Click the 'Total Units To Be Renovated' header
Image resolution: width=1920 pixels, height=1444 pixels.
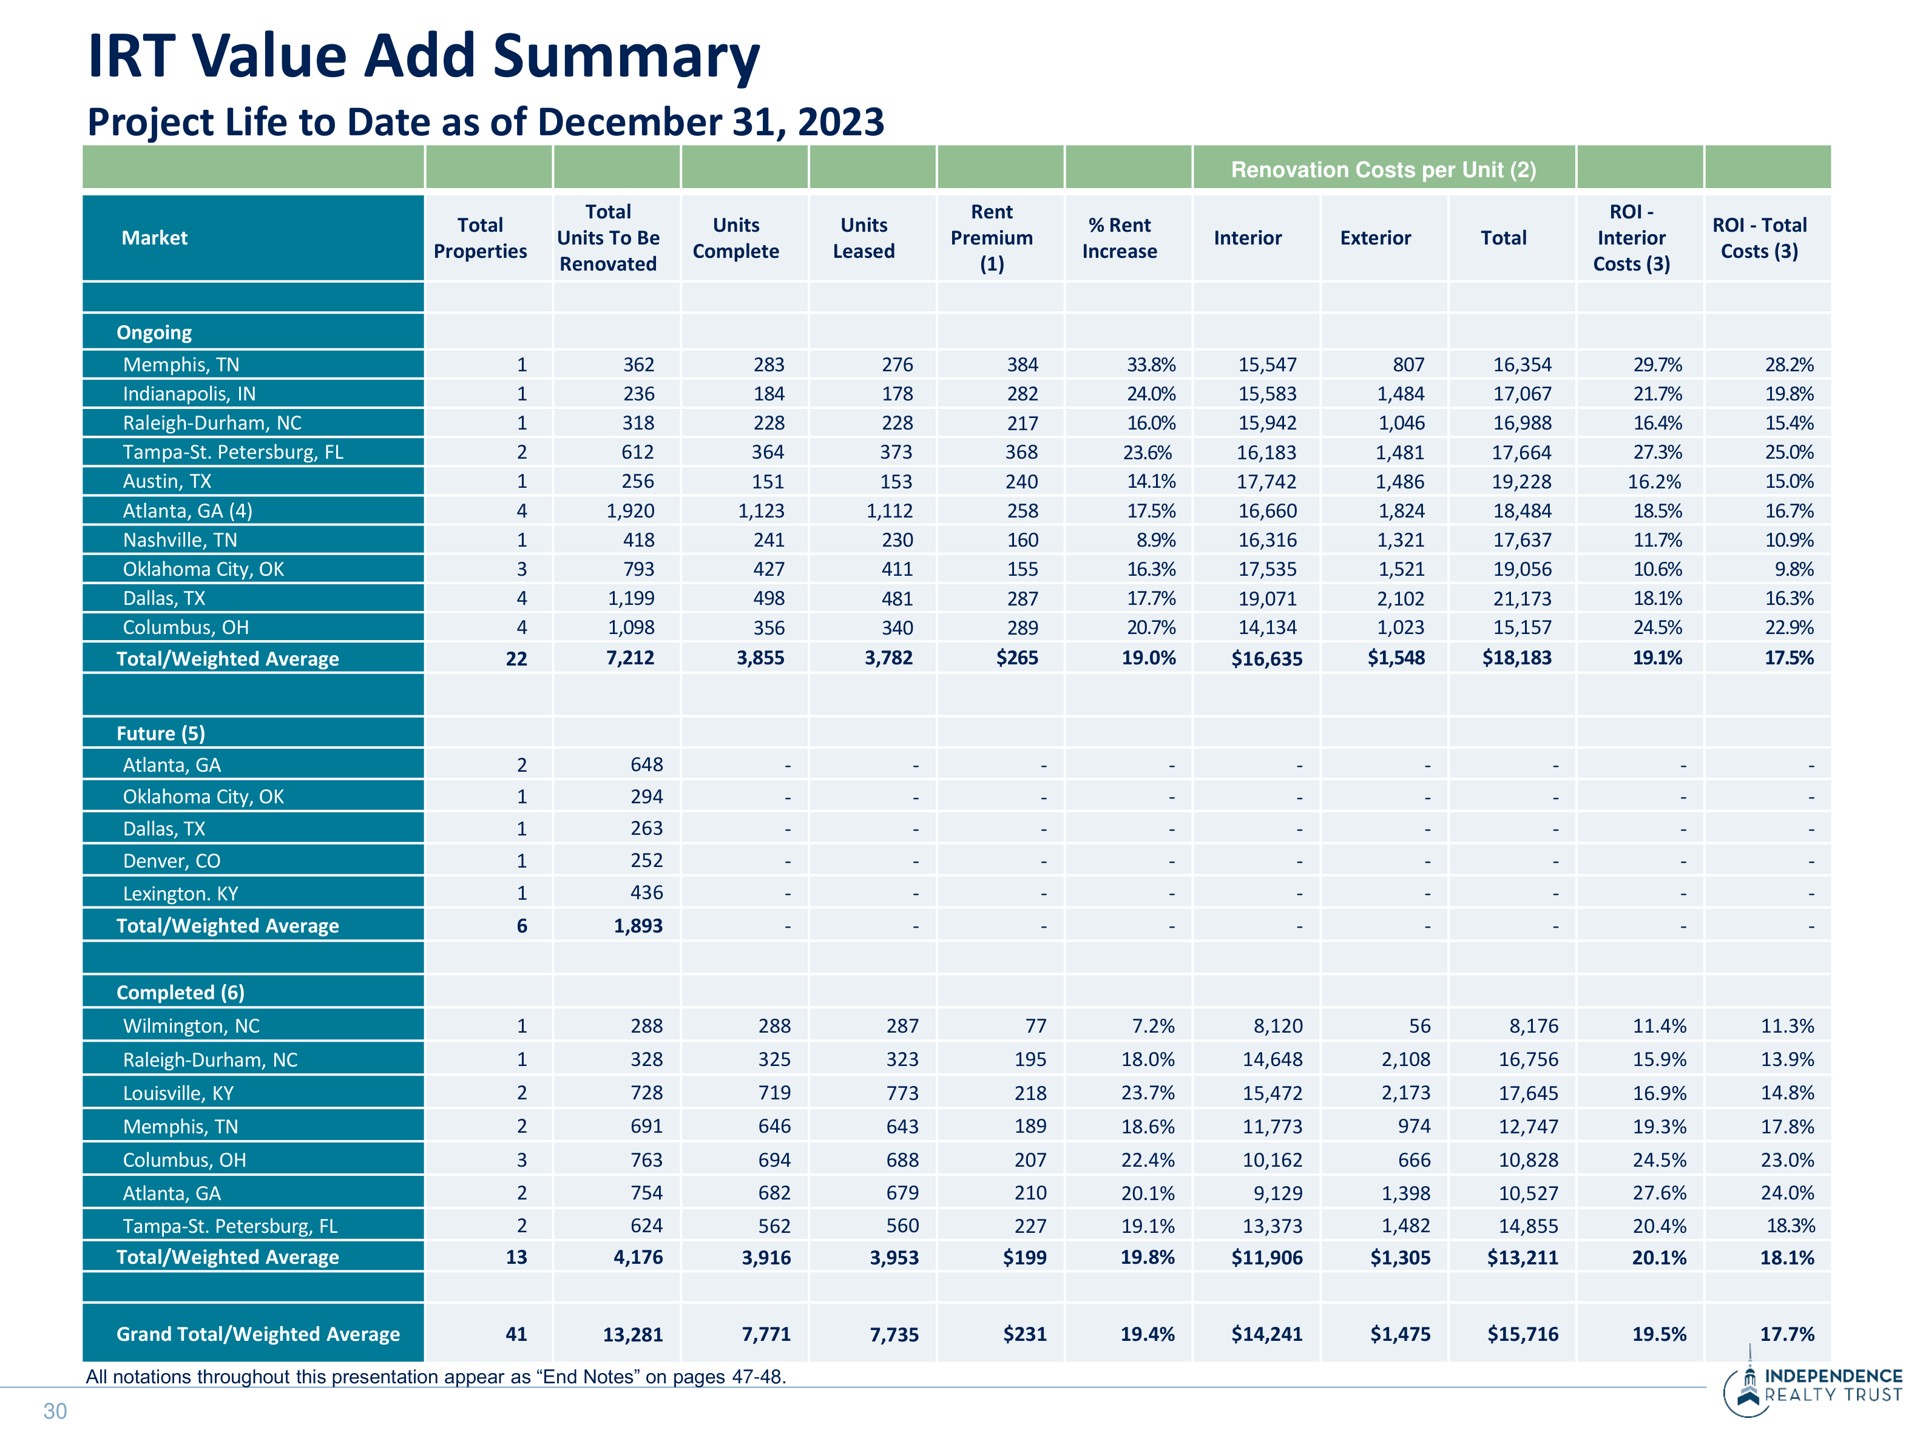click(x=608, y=238)
